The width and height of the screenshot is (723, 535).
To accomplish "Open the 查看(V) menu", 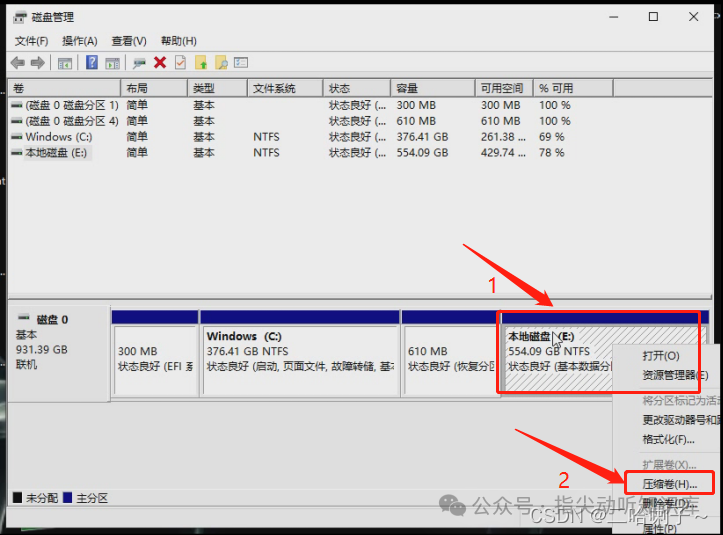I will [x=129, y=41].
